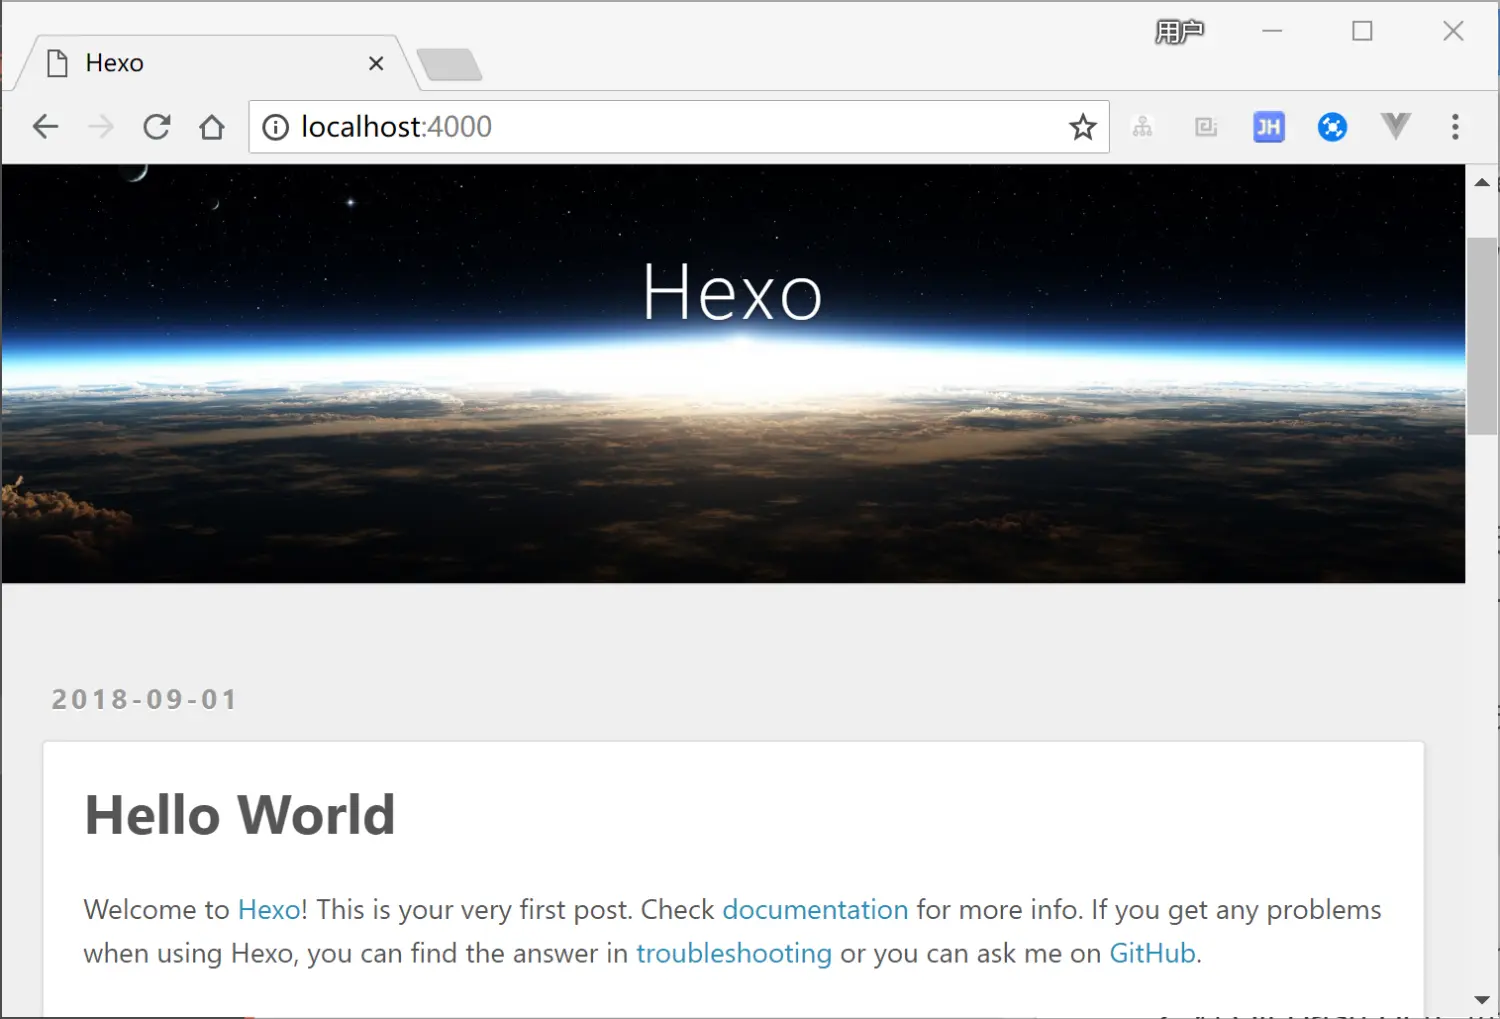Click the vertical scrollbar thumb

point(1482,336)
